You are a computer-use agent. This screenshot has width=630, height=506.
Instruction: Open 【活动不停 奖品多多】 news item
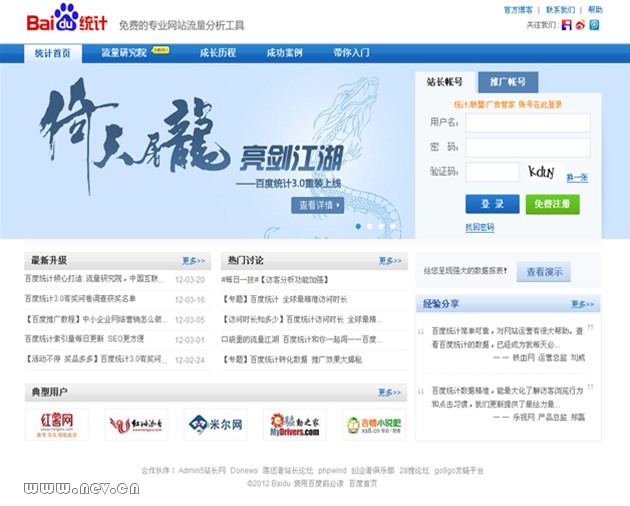click(96, 359)
